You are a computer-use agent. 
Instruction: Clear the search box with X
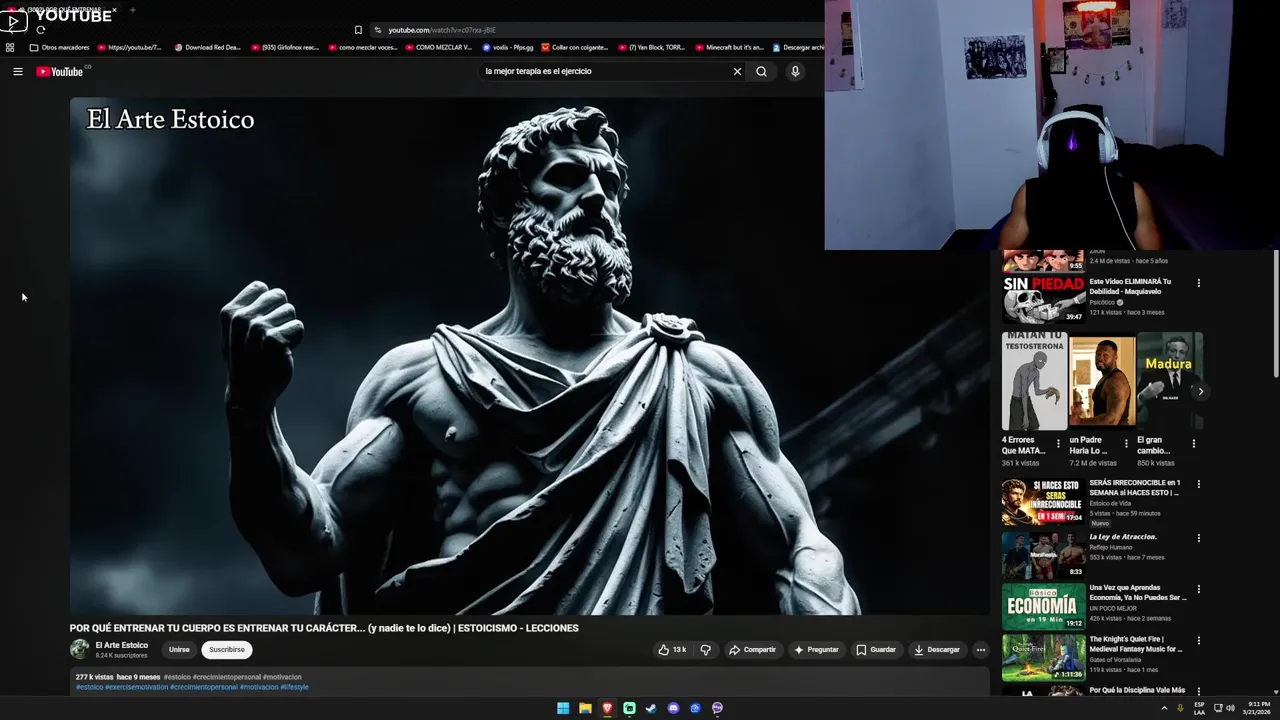(x=737, y=71)
